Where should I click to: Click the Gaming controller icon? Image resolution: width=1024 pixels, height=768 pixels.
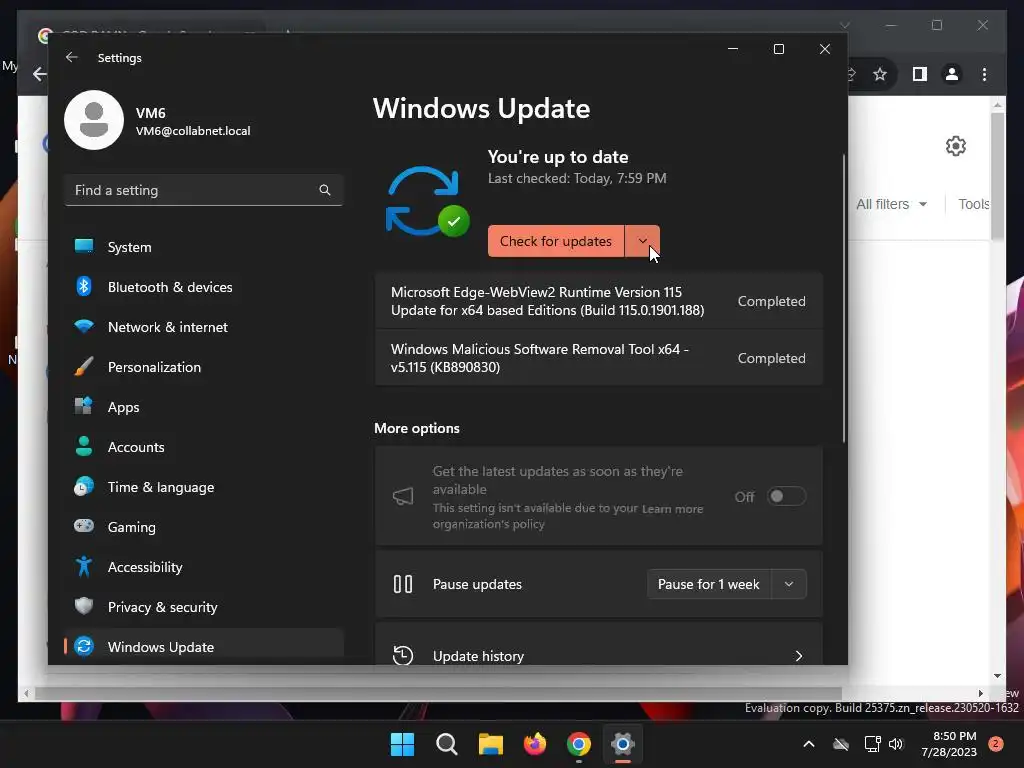(84, 526)
